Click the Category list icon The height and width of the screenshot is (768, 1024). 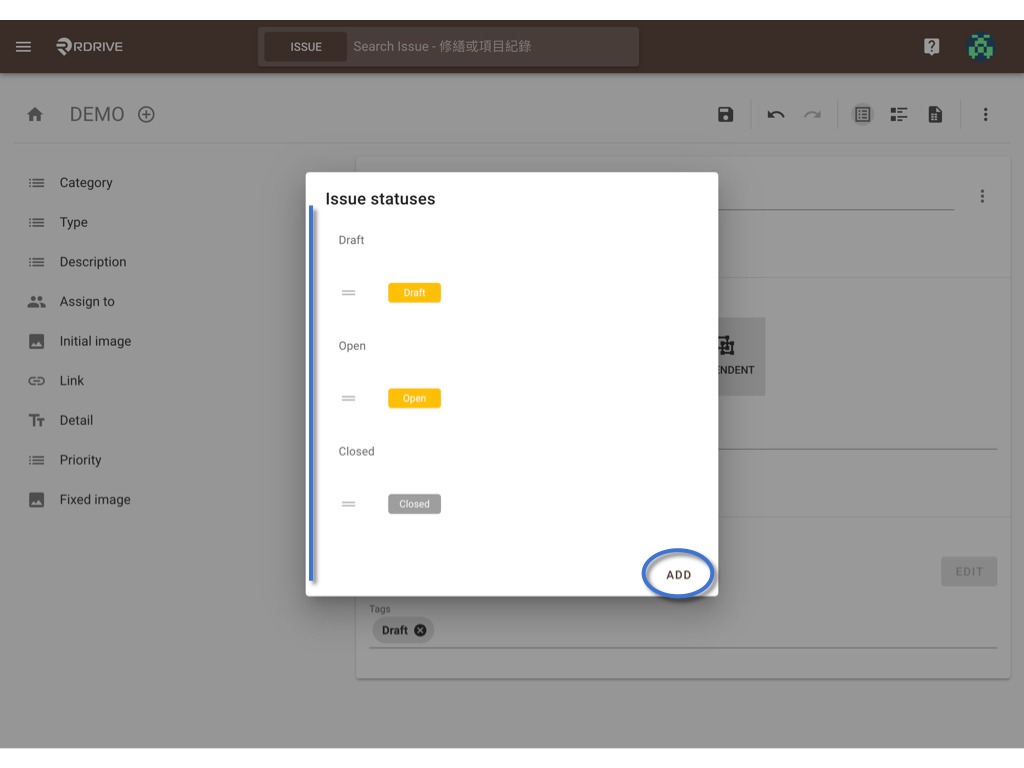(x=37, y=183)
